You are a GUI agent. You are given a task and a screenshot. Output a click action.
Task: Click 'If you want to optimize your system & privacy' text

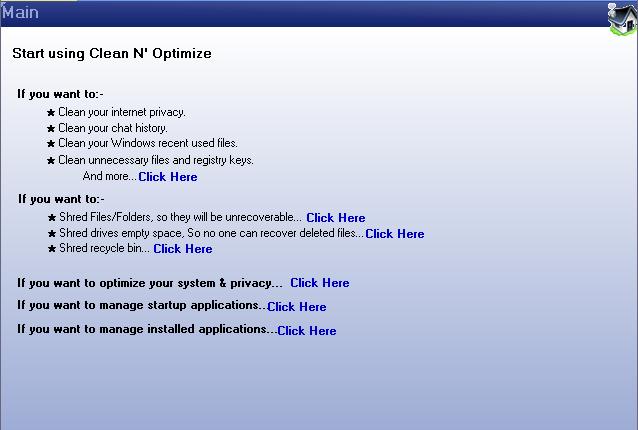[x=149, y=283]
